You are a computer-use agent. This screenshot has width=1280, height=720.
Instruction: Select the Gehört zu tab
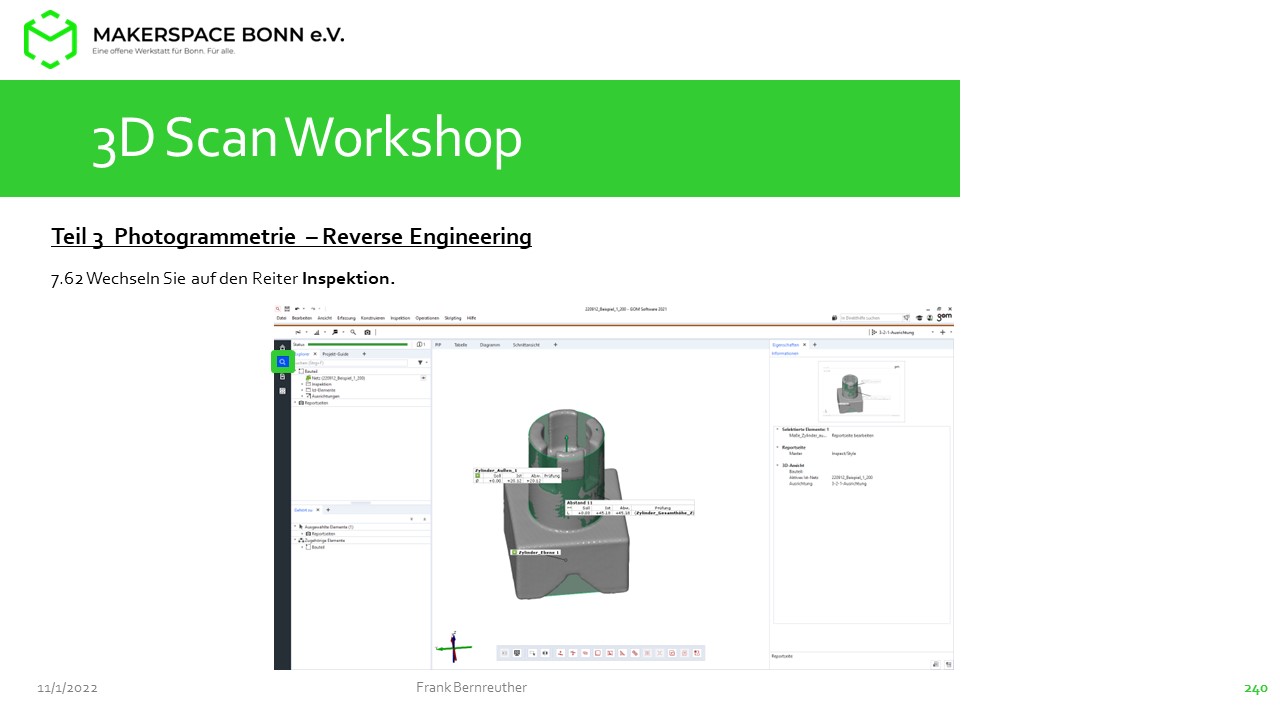point(303,510)
